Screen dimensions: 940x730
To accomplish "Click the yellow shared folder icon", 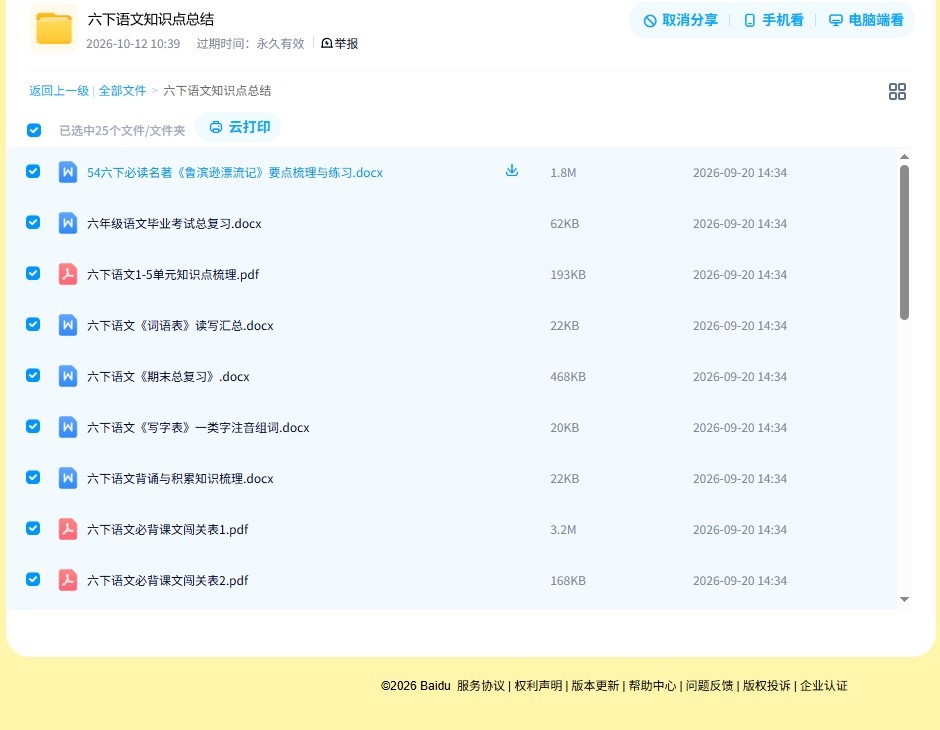I will pos(54,28).
